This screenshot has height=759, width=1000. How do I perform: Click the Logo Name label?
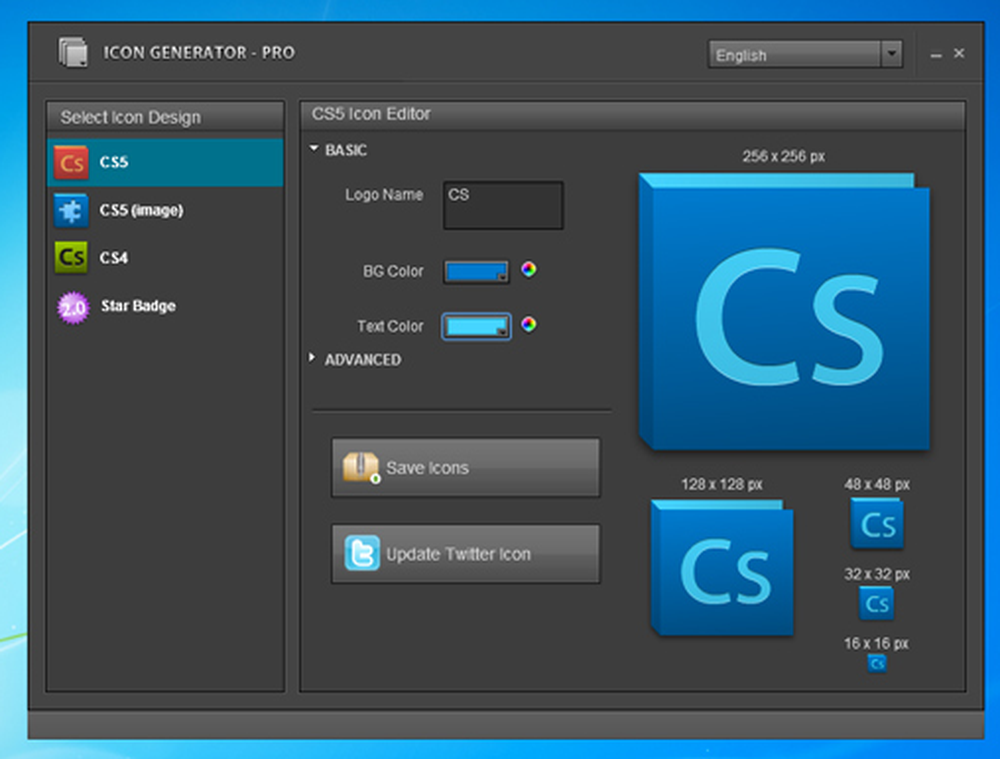pos(384,195)
